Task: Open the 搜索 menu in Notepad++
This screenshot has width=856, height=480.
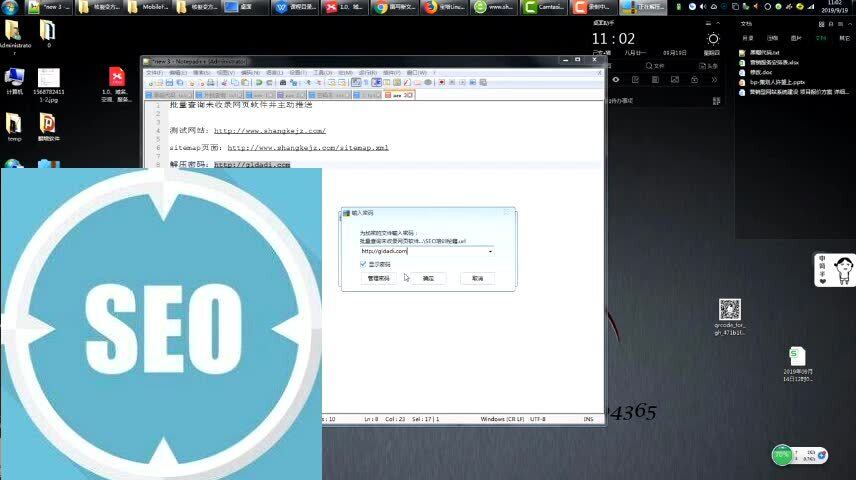Action: click(201, 73)
